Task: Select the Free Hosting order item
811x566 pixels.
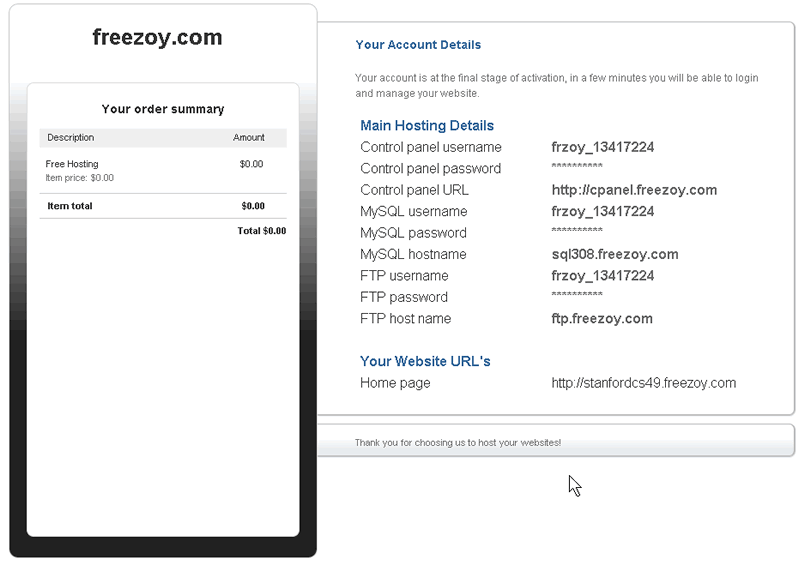Action: coord(72,164)
